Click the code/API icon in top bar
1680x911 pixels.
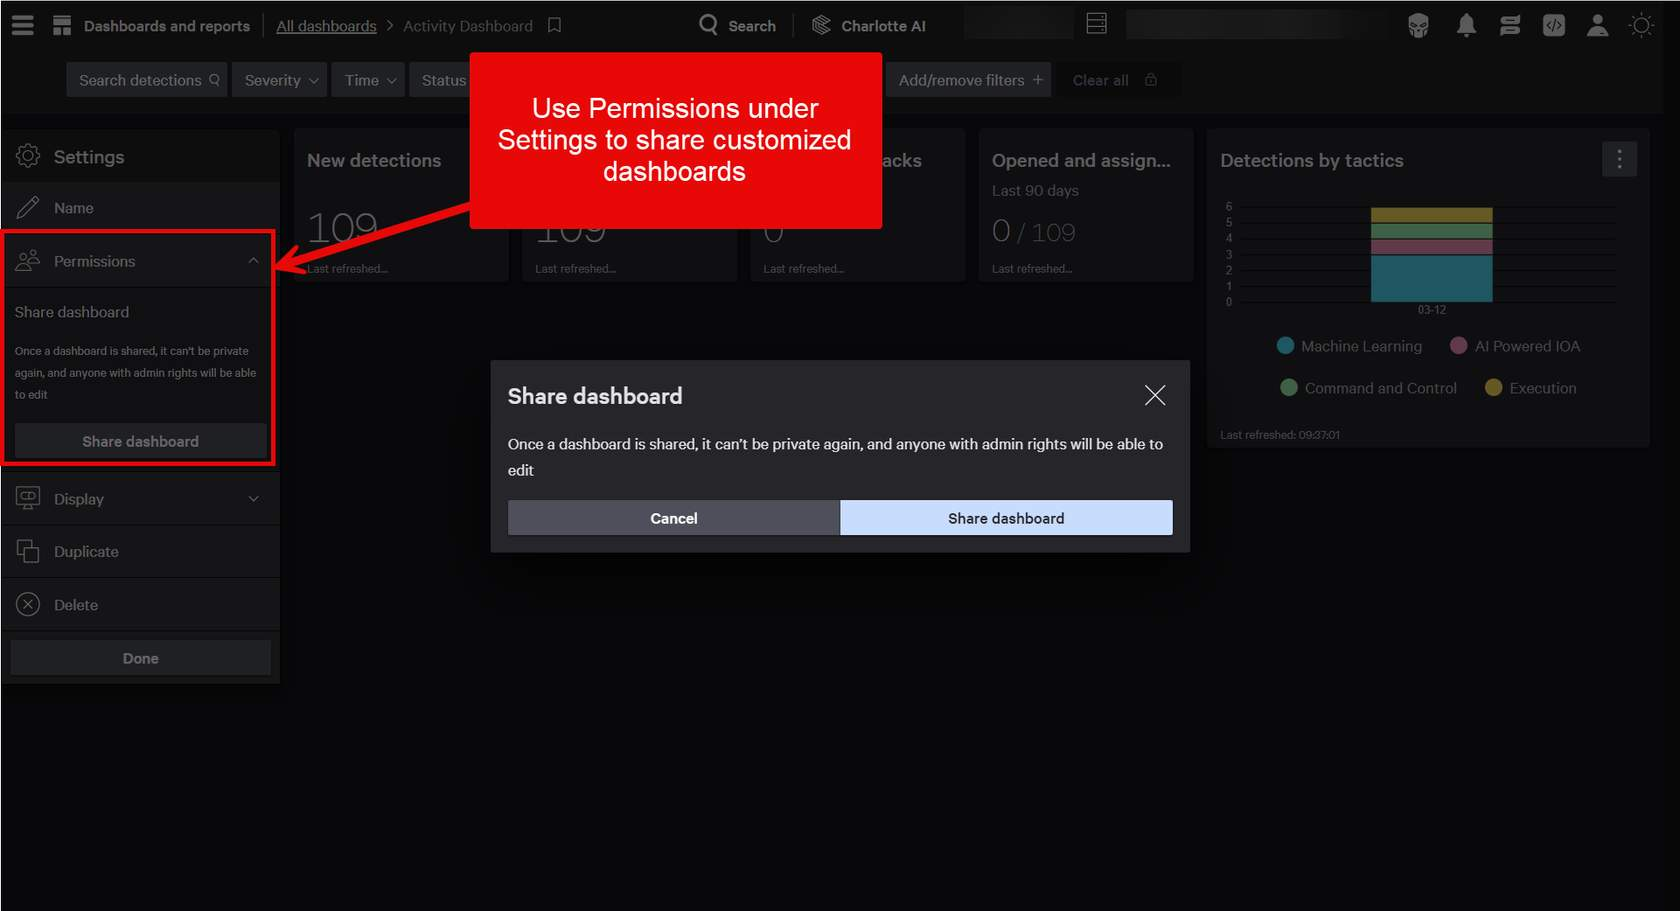[x=1553, y=26]
